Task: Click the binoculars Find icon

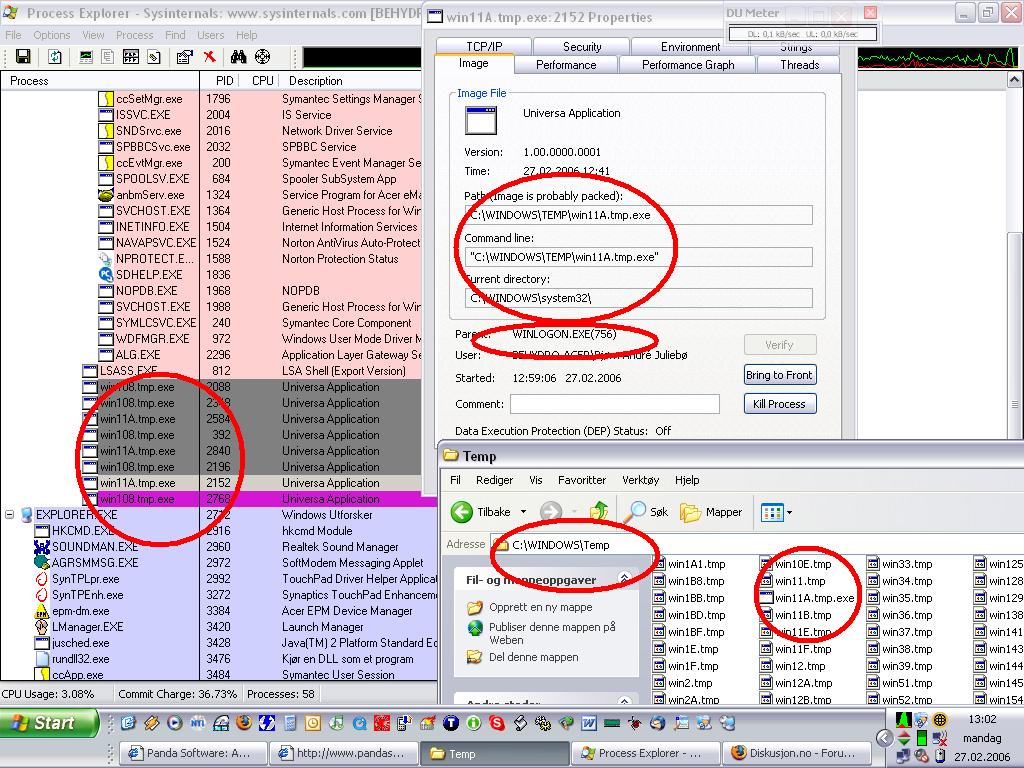Action: [238, 57]
